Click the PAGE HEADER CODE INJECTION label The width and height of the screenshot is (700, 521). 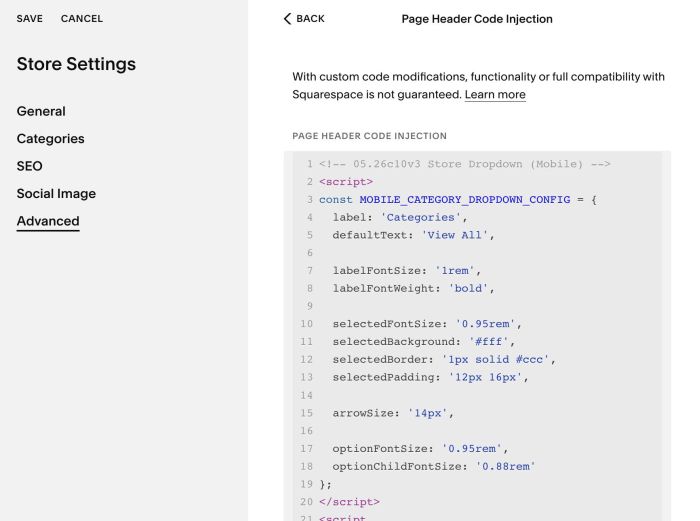(x=369, y=136)
